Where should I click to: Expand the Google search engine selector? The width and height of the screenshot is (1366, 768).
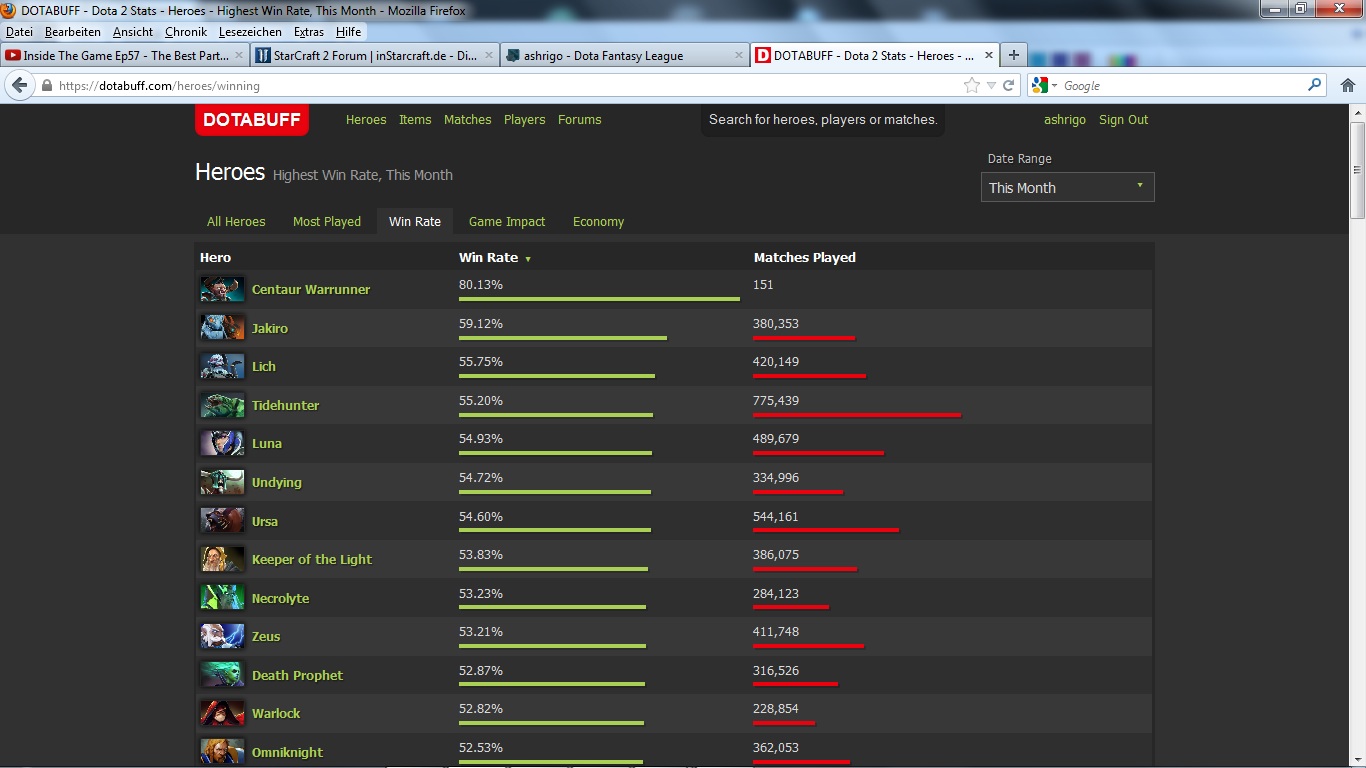coord(1045,86)
